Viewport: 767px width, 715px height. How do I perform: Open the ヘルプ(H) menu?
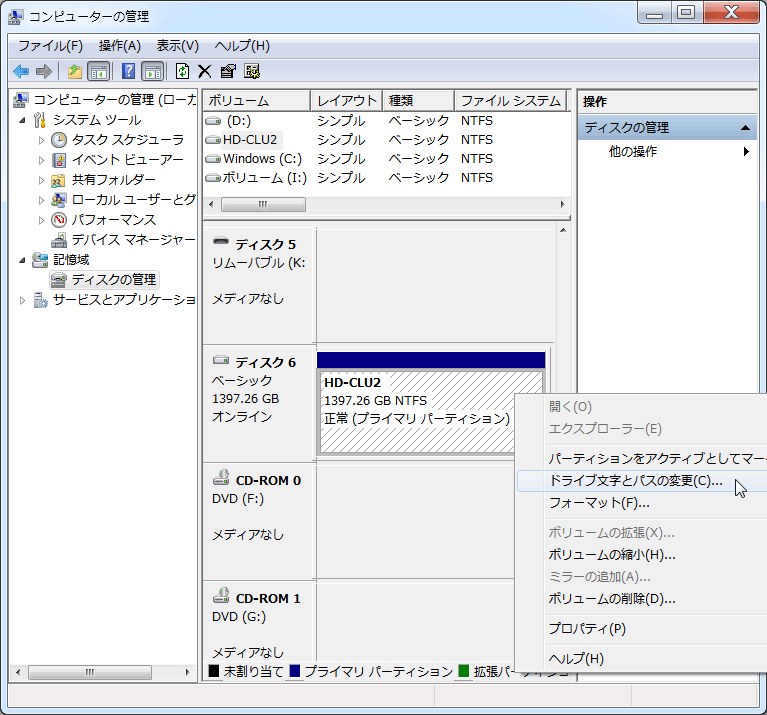click(x=242, y=46)
